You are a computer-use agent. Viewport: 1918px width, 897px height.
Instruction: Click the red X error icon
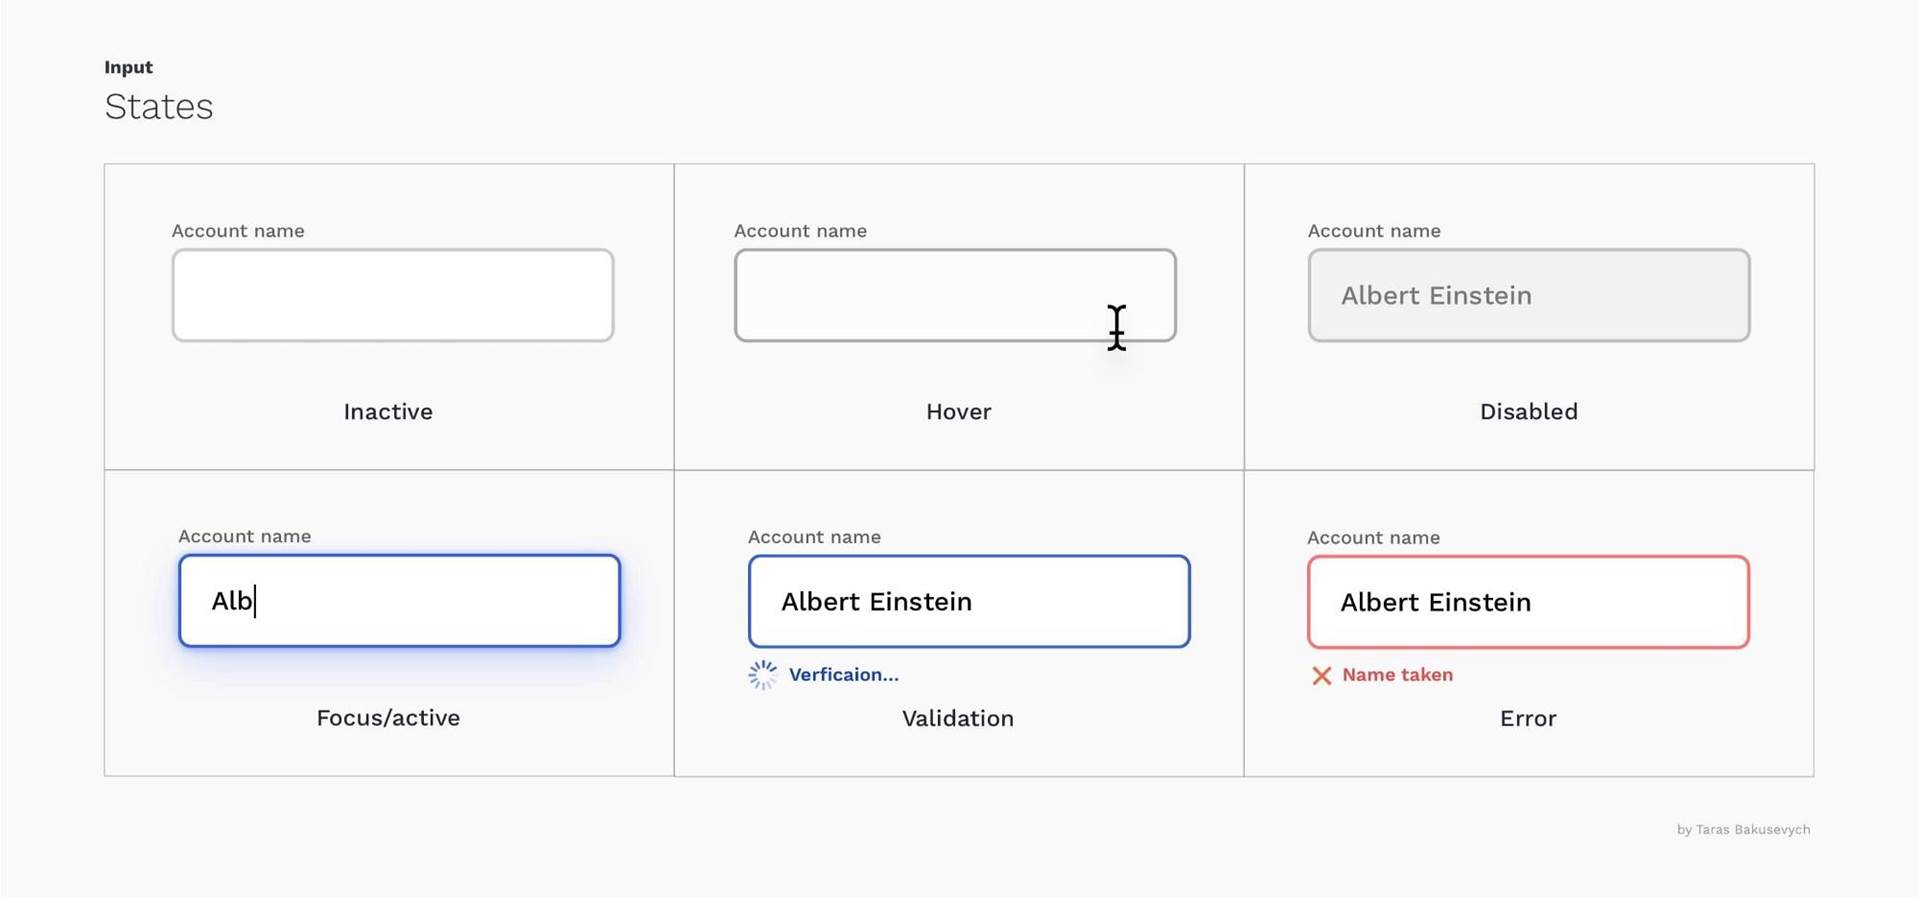pyautogui.click(x=1321, y=676)
